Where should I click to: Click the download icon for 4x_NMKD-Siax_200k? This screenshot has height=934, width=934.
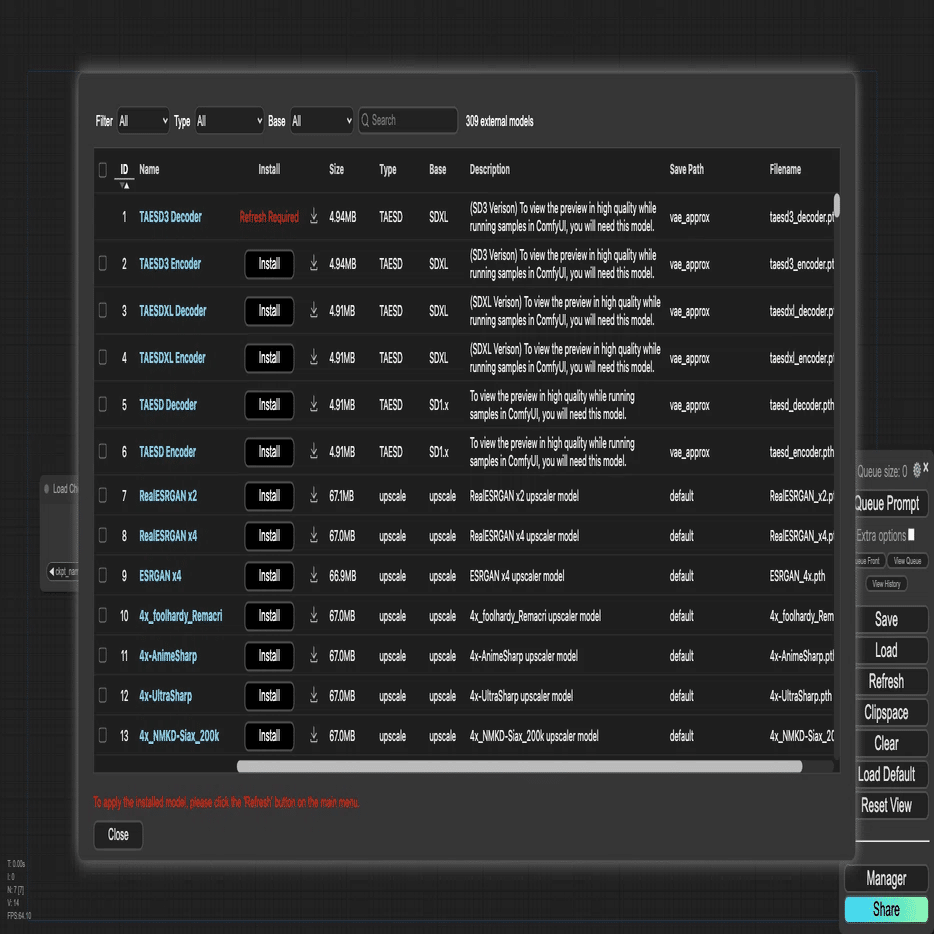click(314, 736)
